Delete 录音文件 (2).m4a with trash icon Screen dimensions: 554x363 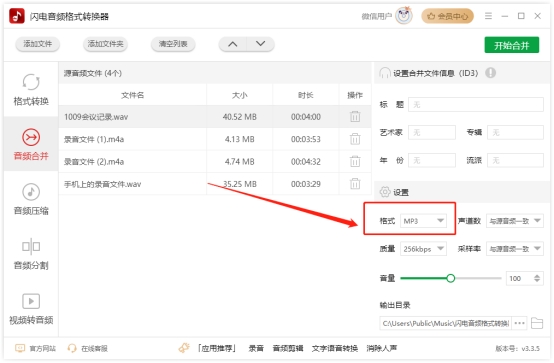[x=355, y=162]
